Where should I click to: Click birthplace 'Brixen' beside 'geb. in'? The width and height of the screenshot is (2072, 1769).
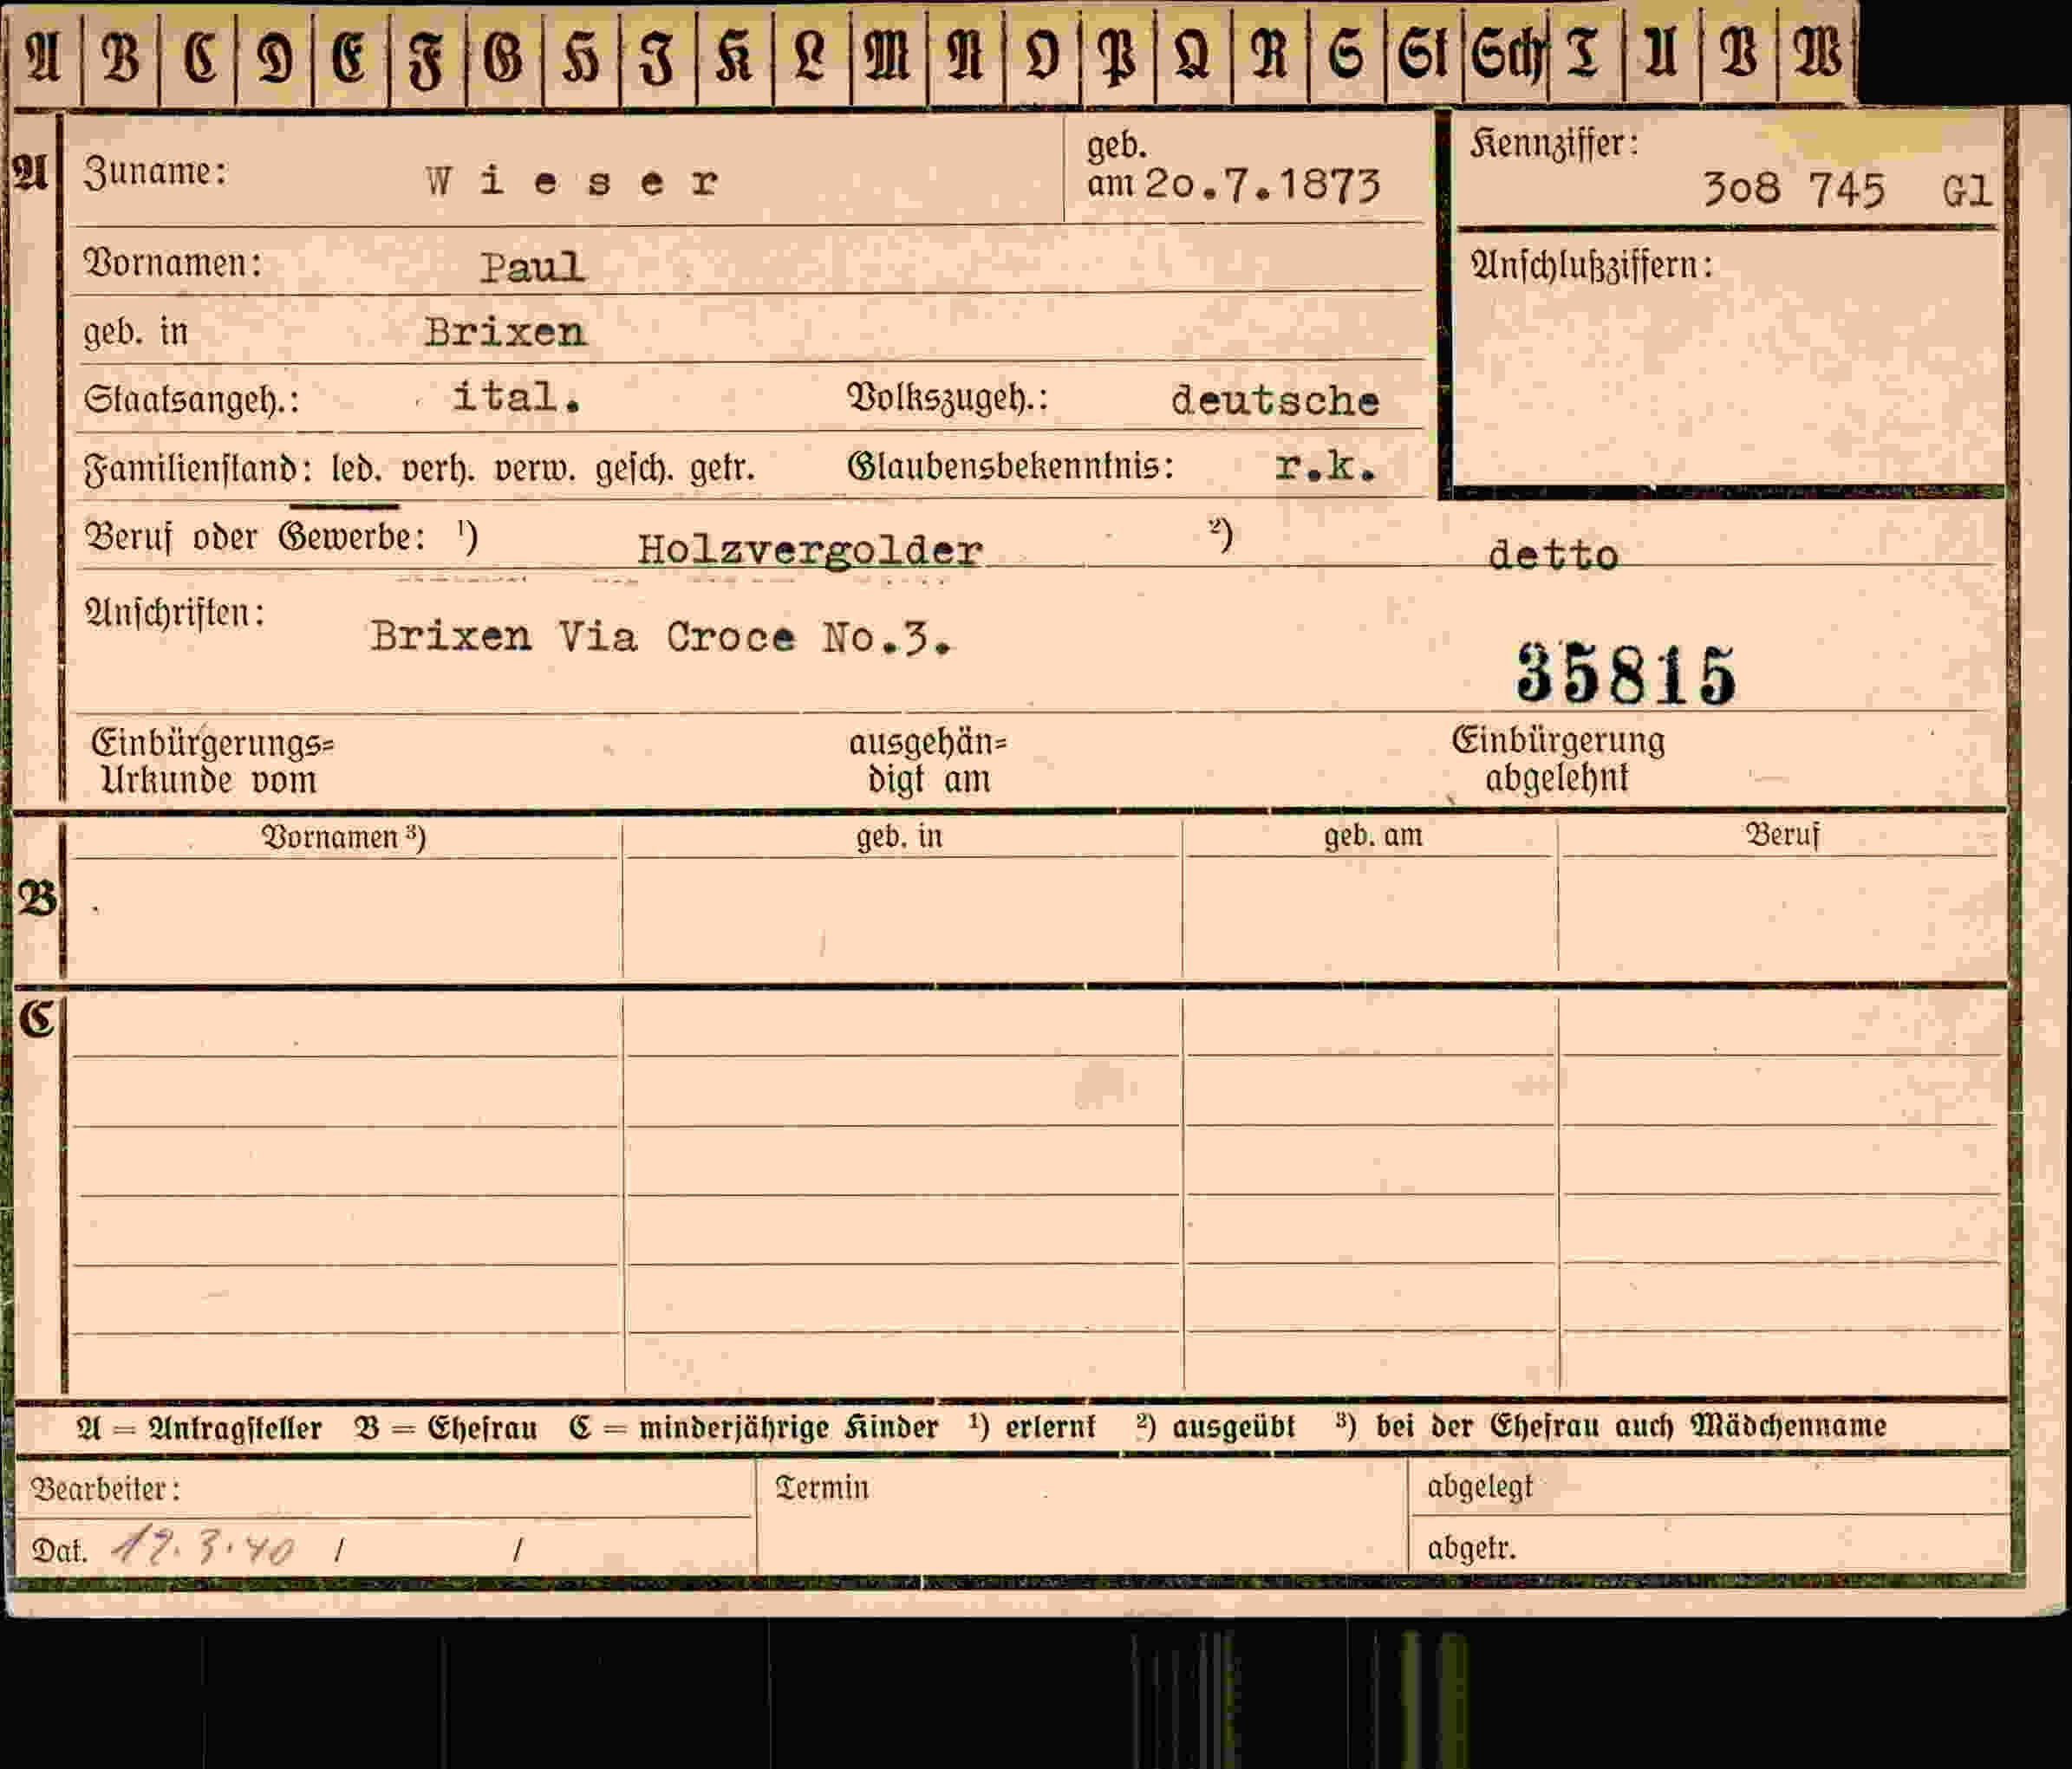505,332
